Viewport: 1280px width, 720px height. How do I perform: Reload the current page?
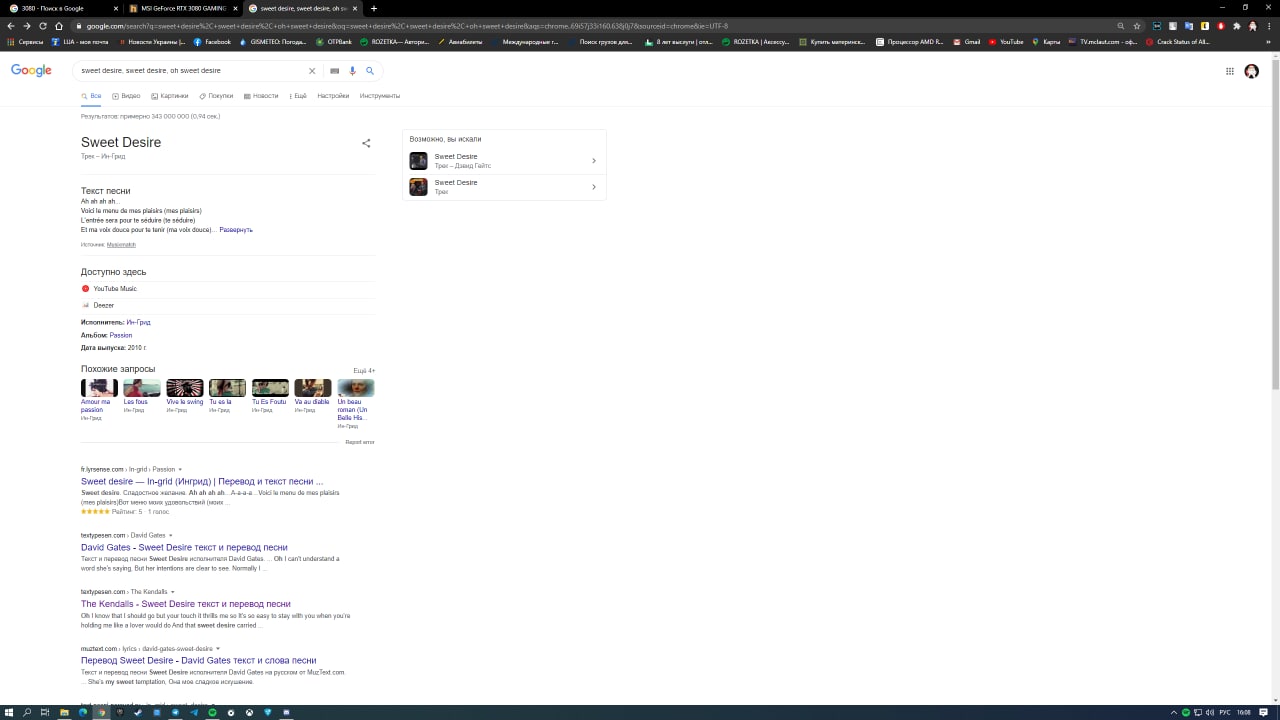43,26
